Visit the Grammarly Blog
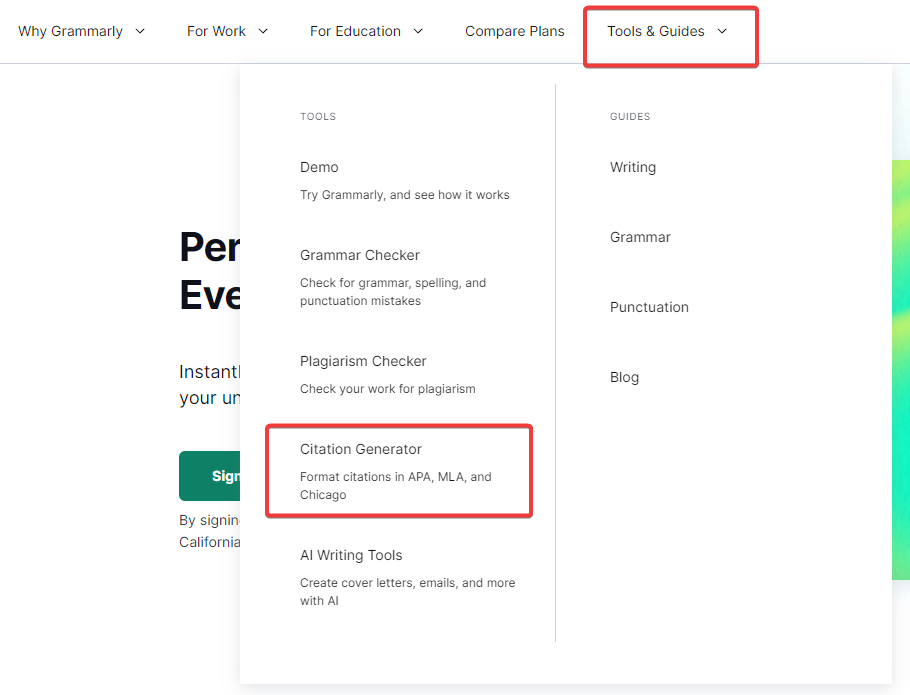 (x=624, y=377)
